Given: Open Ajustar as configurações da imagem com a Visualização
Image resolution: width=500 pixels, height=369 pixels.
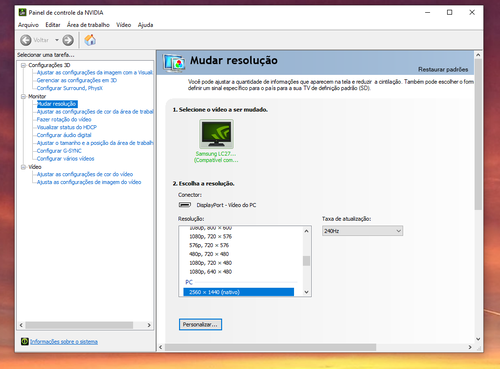Looking at the screenshot, I should [95, 73].
